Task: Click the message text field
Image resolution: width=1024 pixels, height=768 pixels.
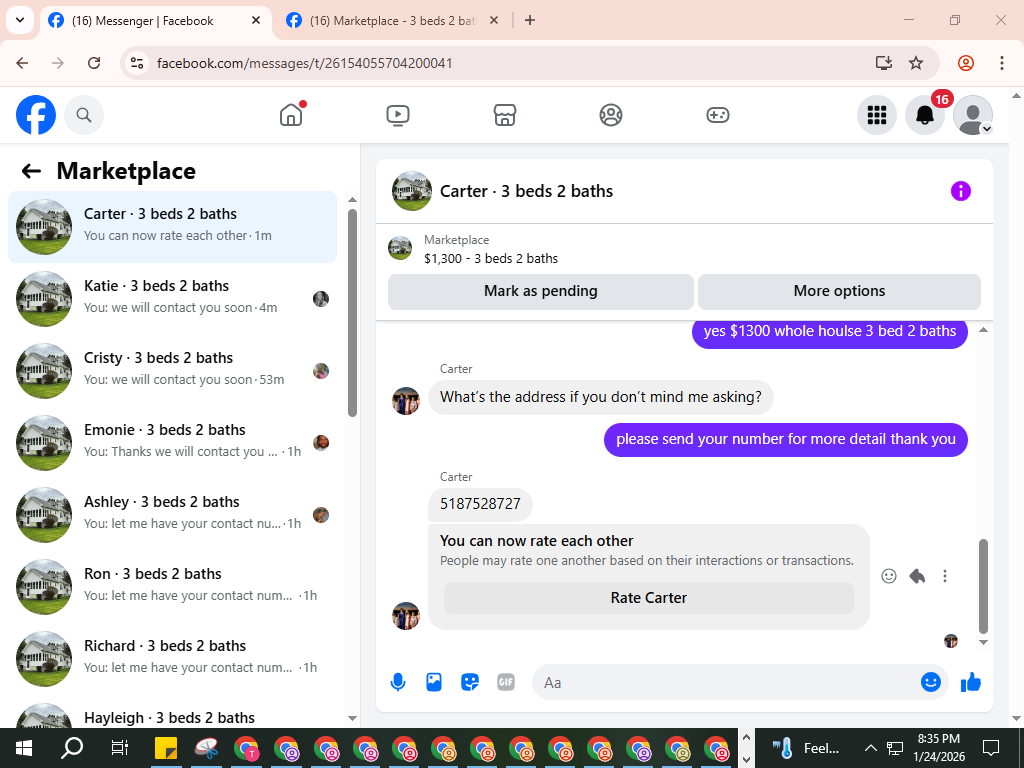Action: tap(726, 682)
